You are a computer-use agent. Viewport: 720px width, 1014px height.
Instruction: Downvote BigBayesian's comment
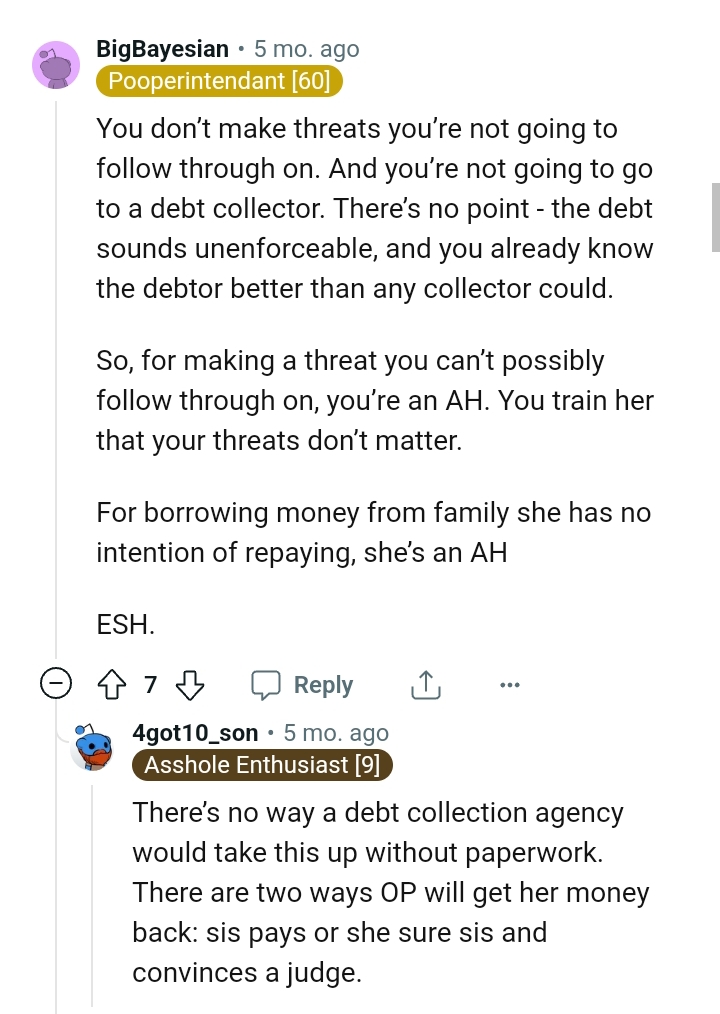(189, 684)
